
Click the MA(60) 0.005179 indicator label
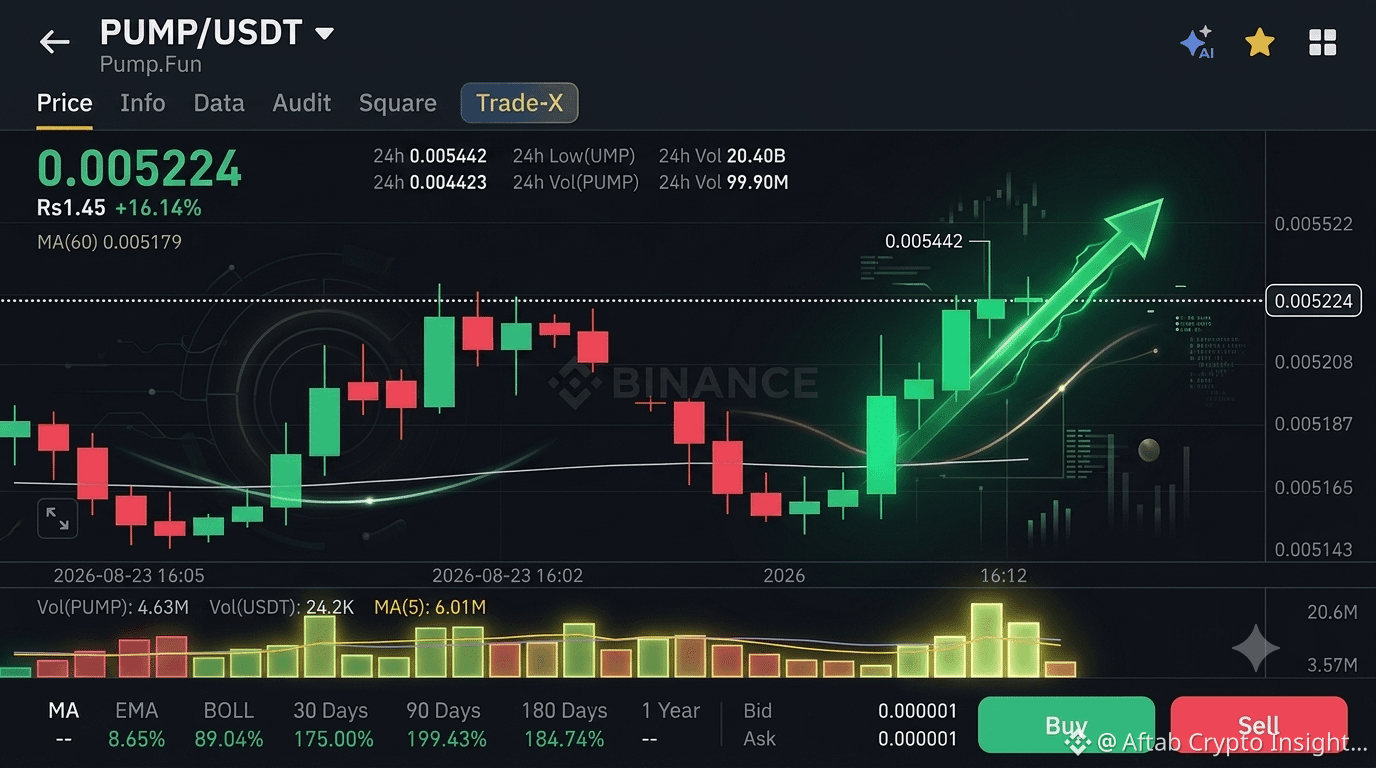coord(109,242)
